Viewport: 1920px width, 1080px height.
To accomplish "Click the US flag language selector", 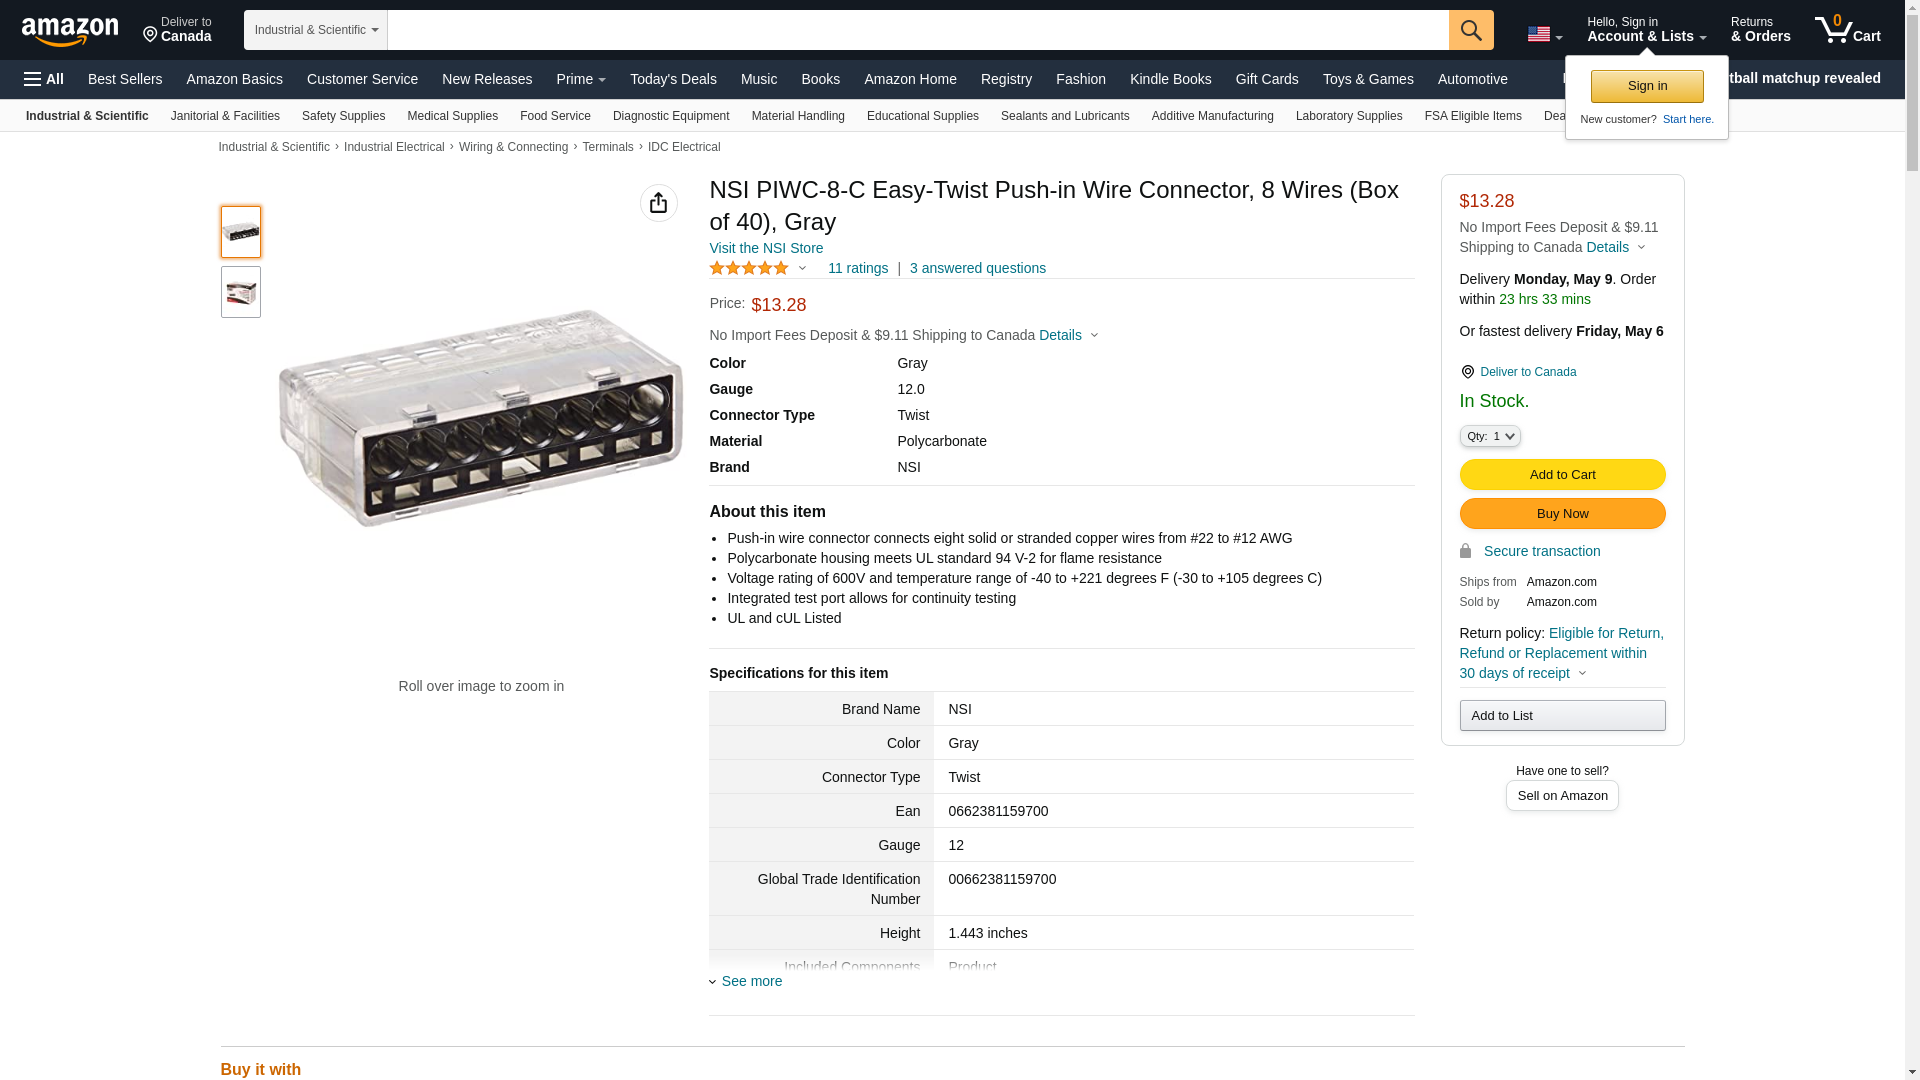I will point(1543,34).
